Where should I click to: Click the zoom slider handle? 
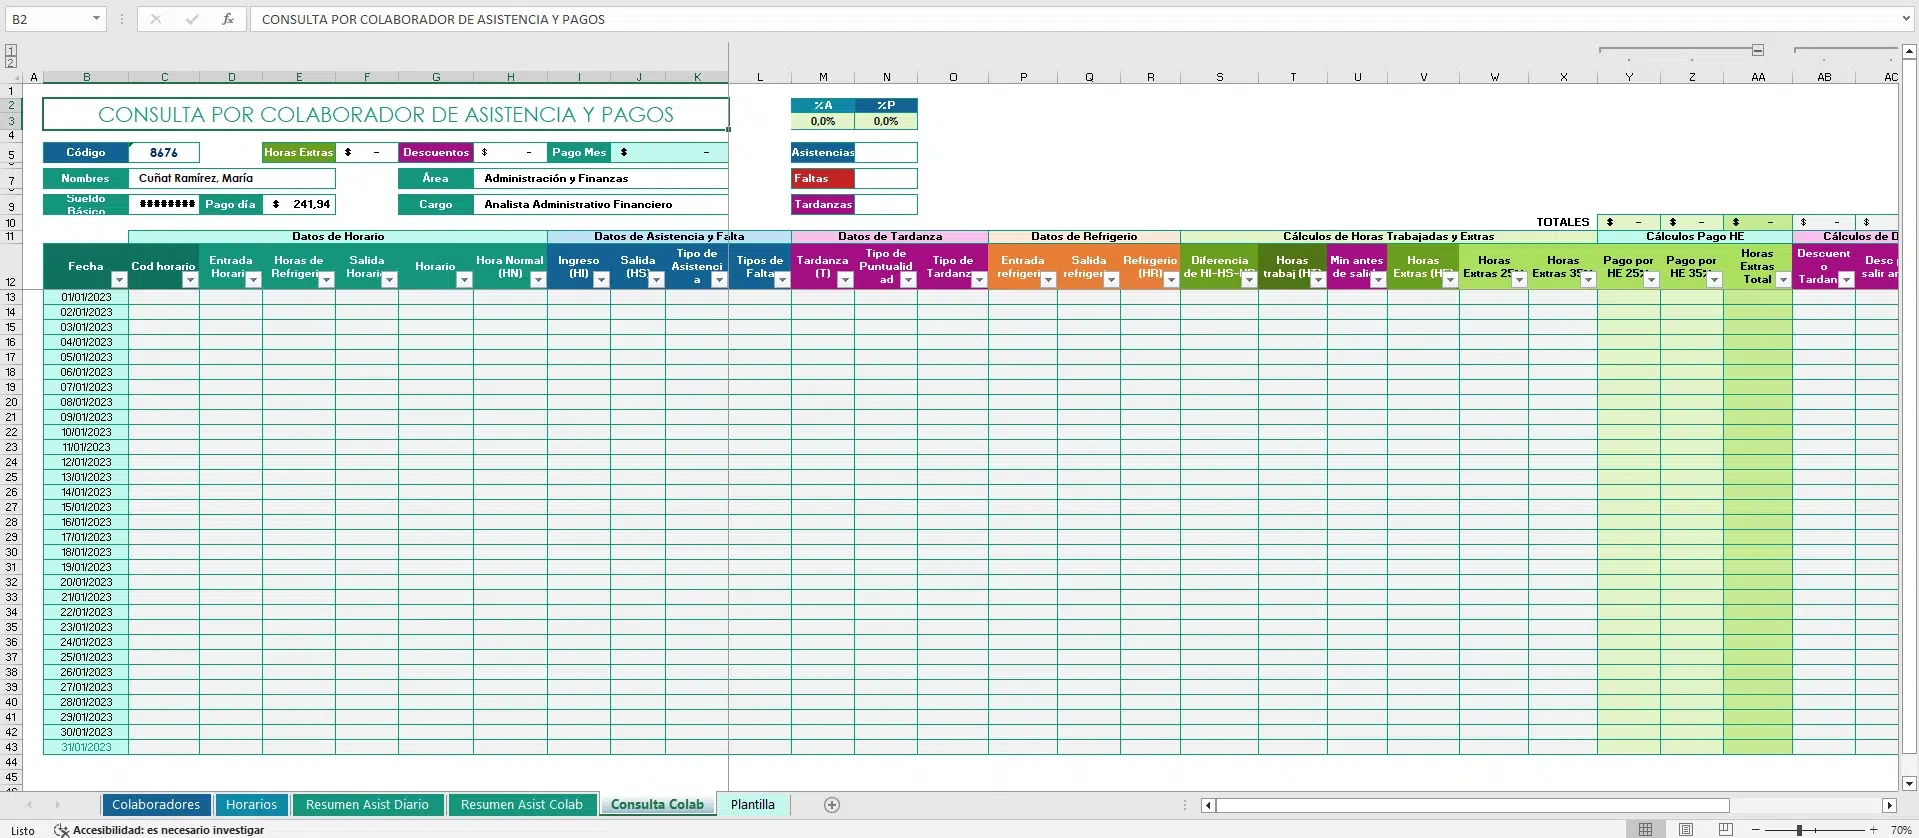[1798, 830]
